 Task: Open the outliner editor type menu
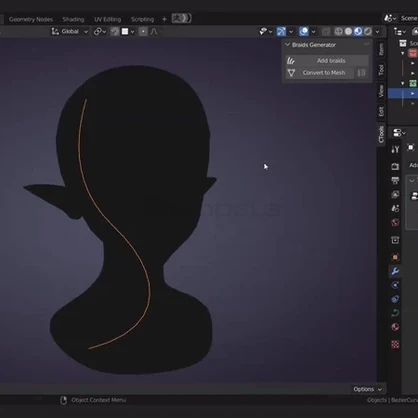tap(399, 31)
